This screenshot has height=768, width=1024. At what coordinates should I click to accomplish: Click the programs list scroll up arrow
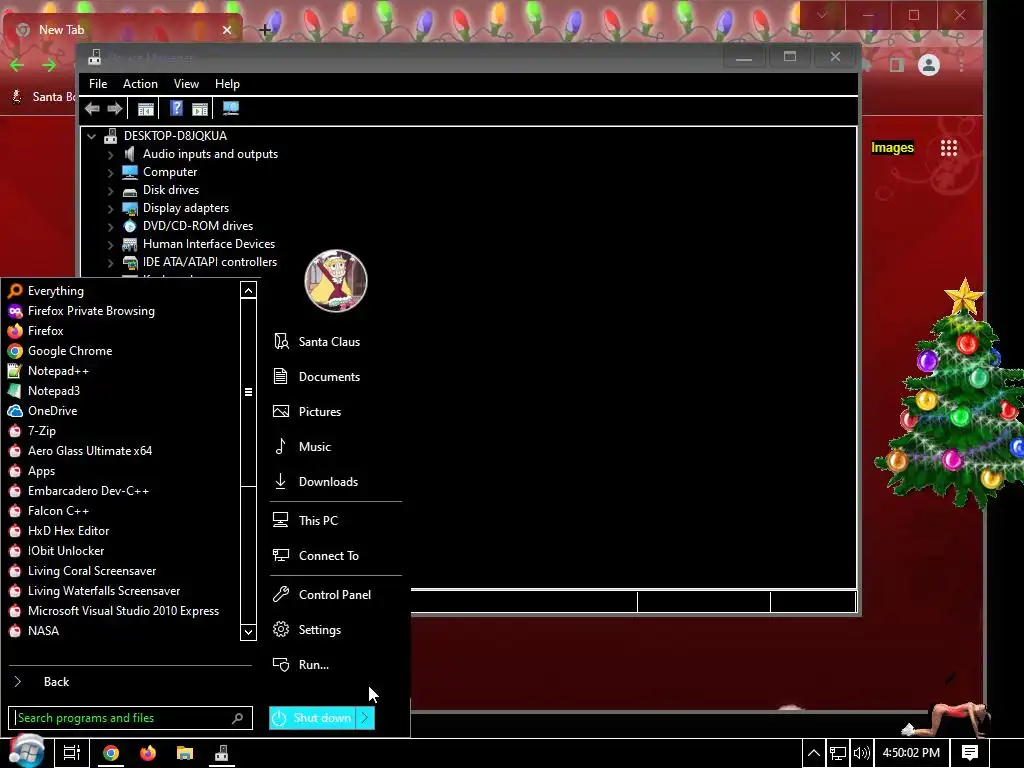click(248, 290)
